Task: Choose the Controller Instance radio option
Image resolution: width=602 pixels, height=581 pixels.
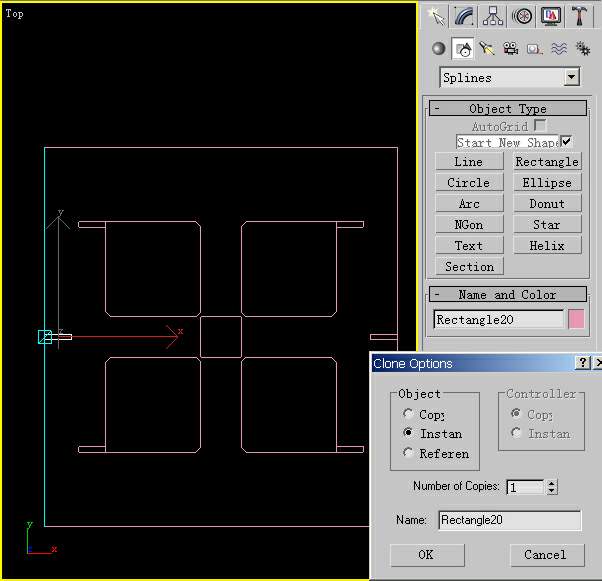Action: [x=516, y=433]
